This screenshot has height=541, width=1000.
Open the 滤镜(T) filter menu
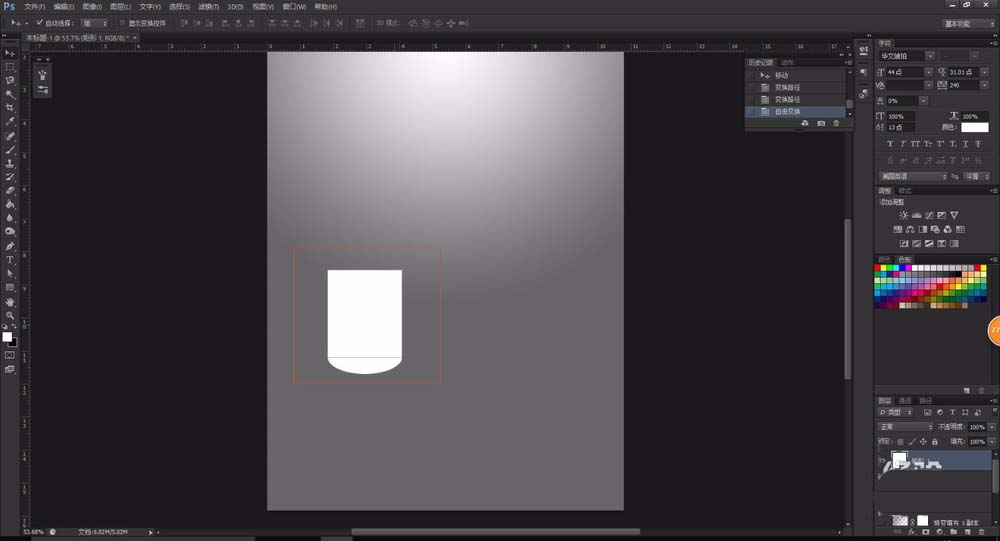point(209,7)
